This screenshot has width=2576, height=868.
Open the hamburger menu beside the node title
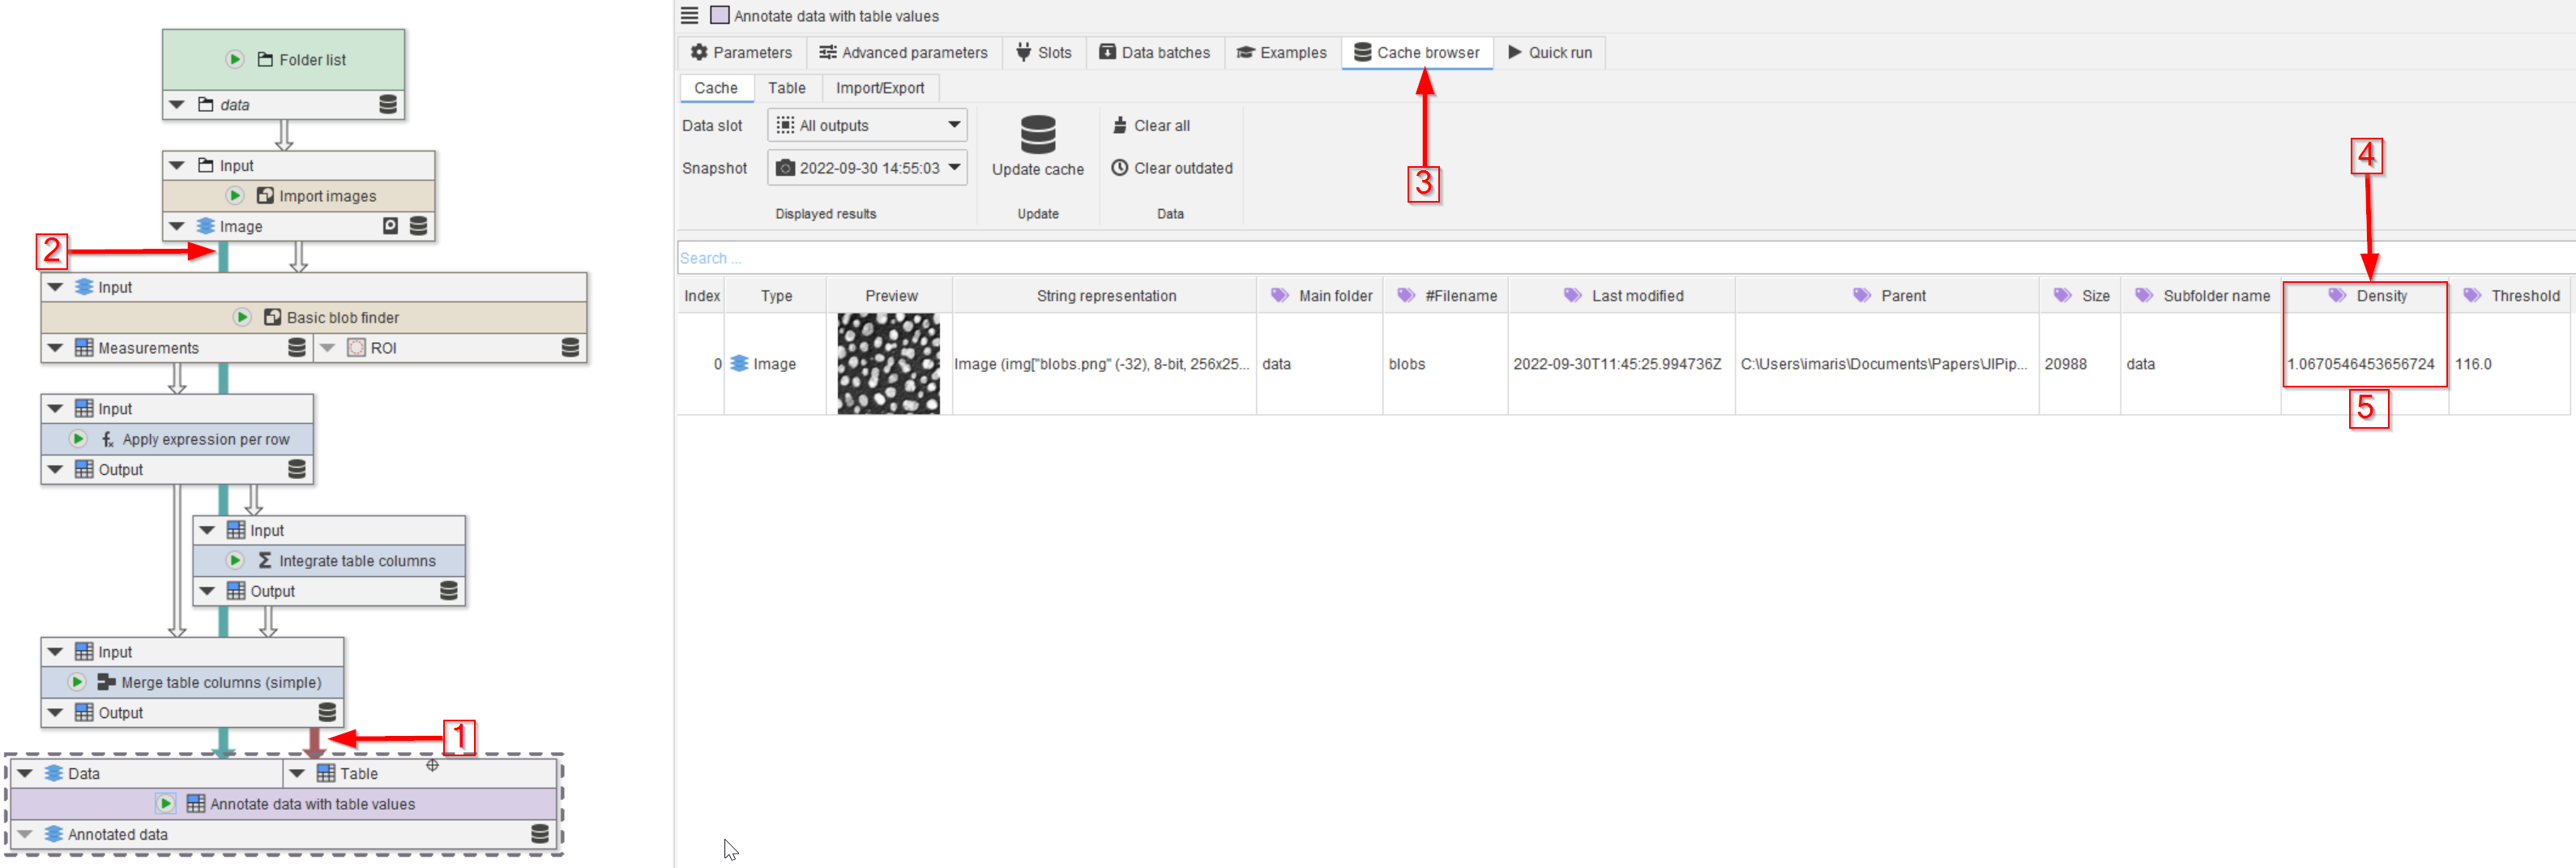pos(690,16)
